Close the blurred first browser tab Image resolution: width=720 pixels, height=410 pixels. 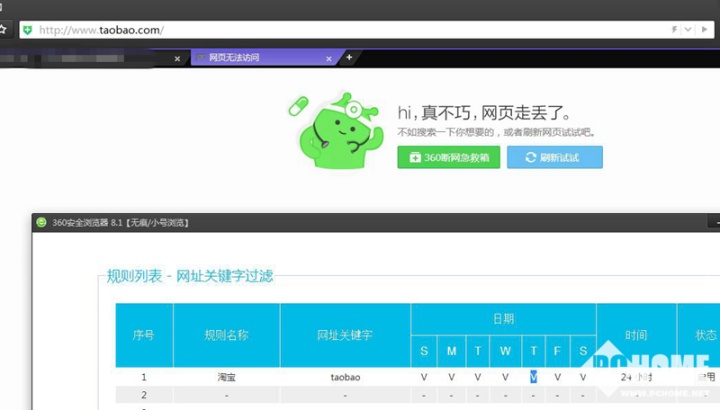(177, 59)
